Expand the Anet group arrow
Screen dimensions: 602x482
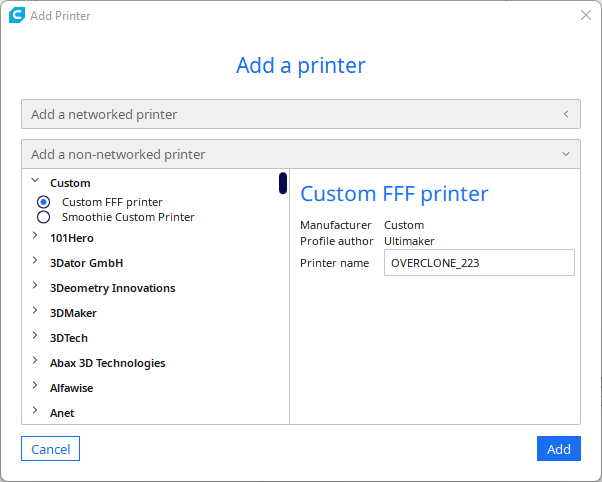35,410
